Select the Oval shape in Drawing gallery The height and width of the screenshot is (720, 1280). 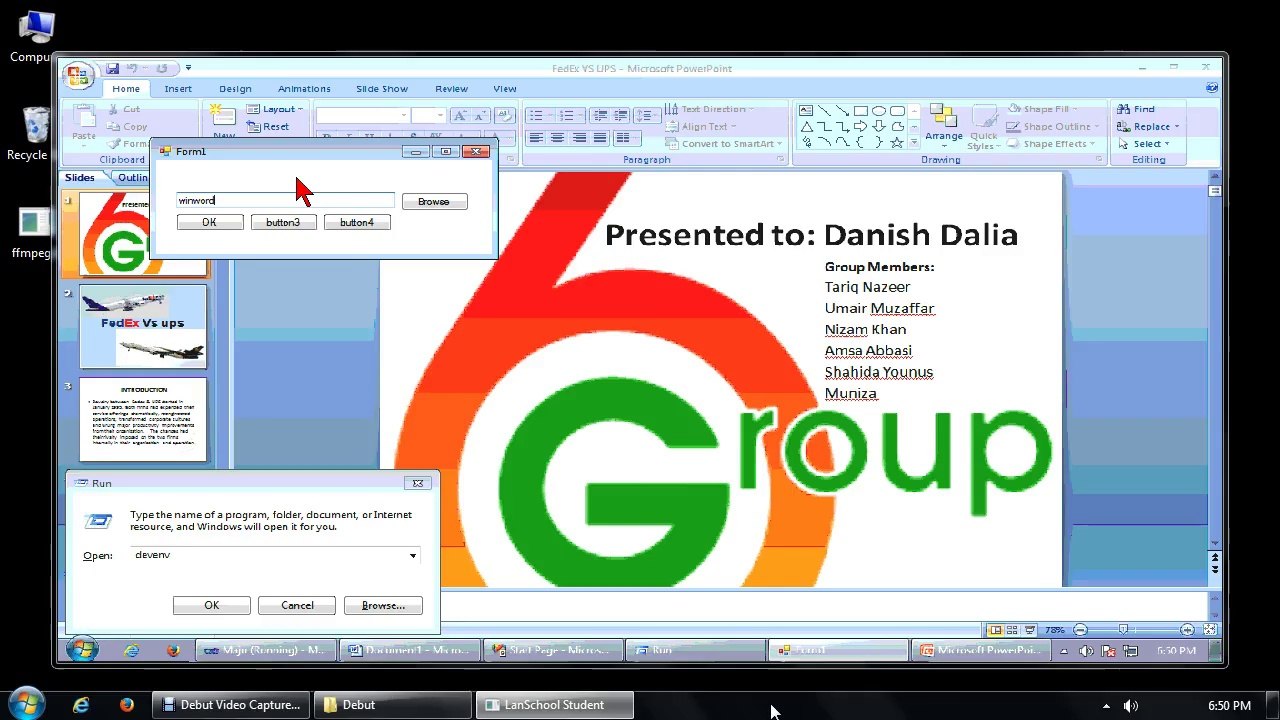pos(878,111)
